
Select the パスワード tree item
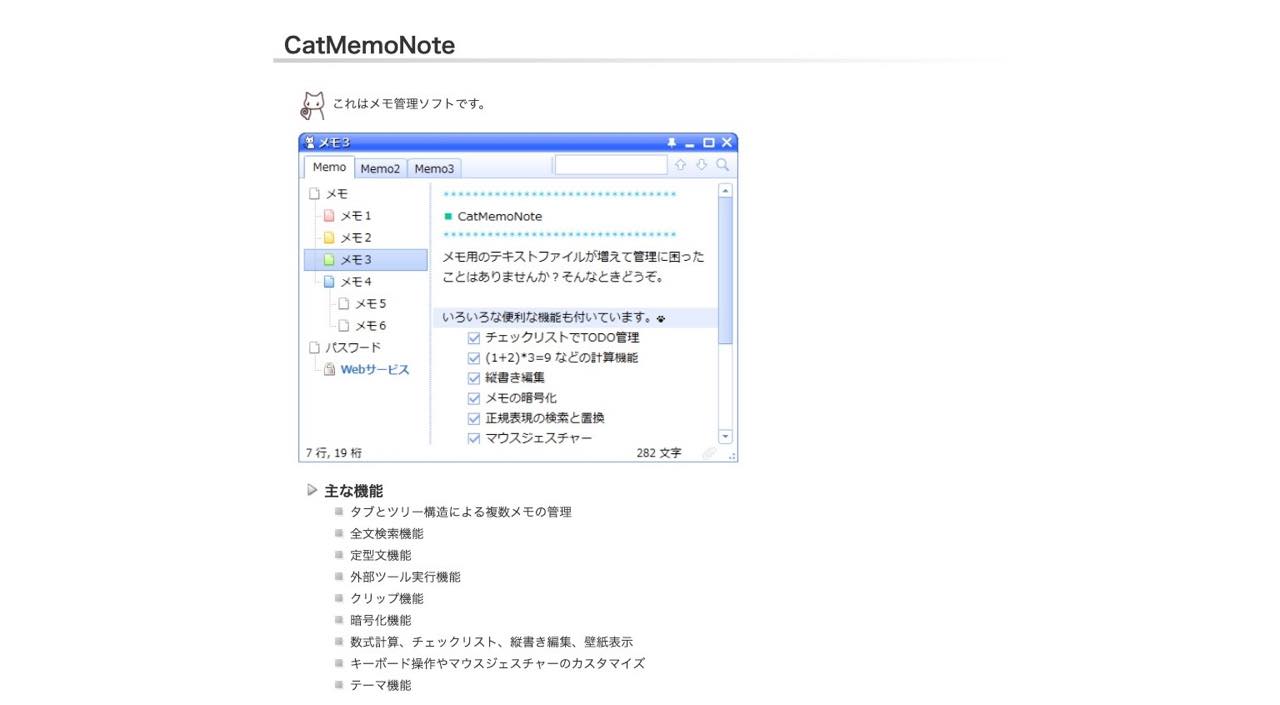tap(353, 348)
